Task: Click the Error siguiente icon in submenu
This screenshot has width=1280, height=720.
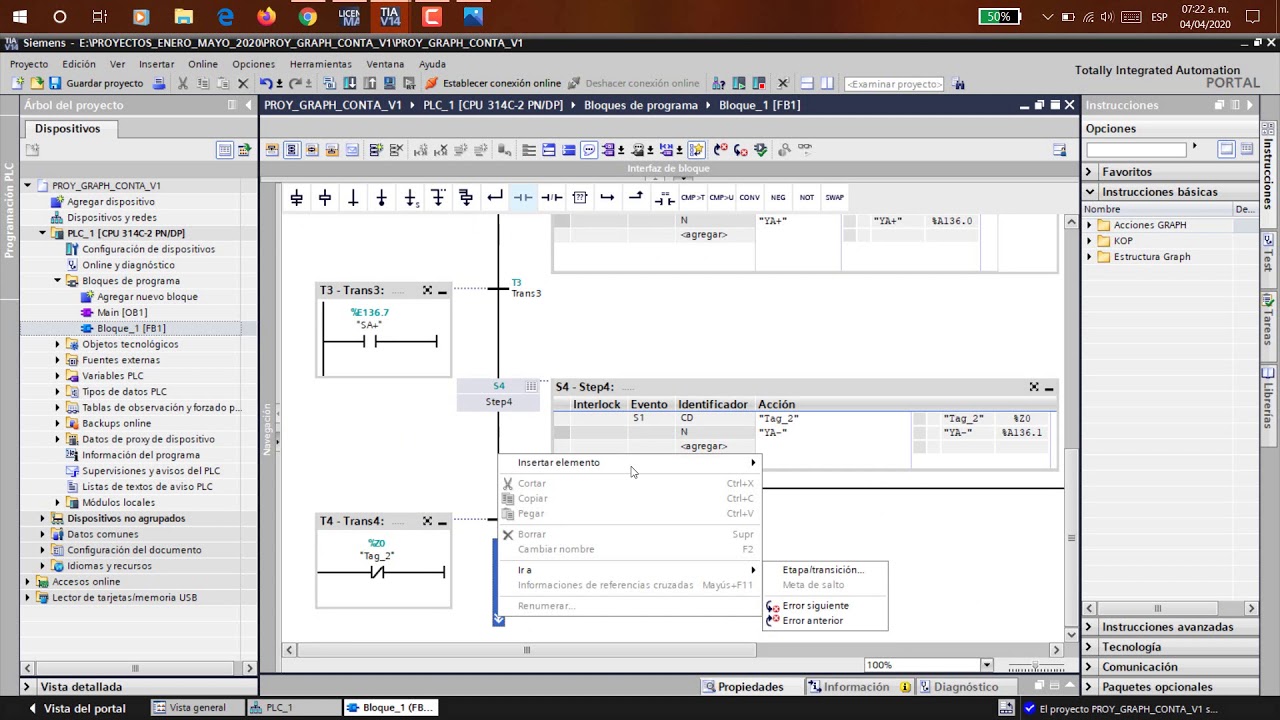Action: click(x=772, y=606)
